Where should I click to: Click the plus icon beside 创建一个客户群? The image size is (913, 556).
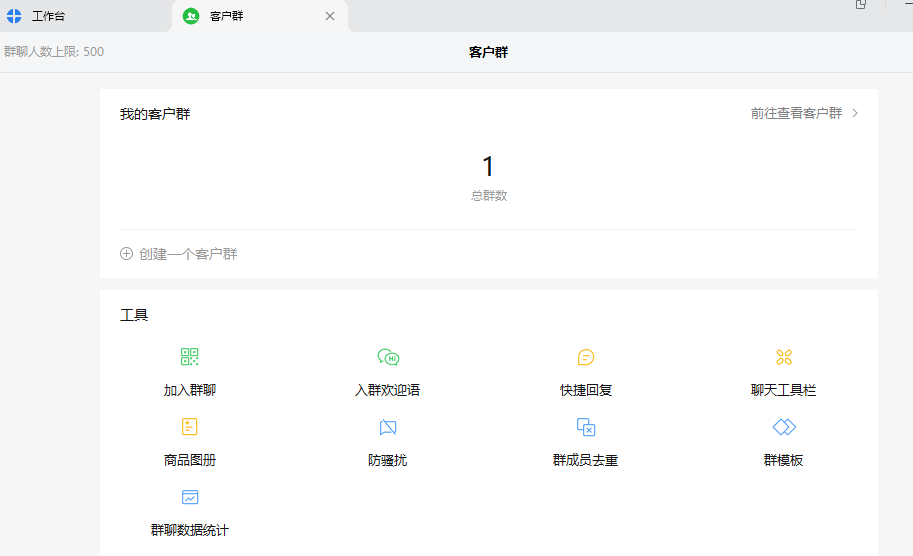(127, 254)
